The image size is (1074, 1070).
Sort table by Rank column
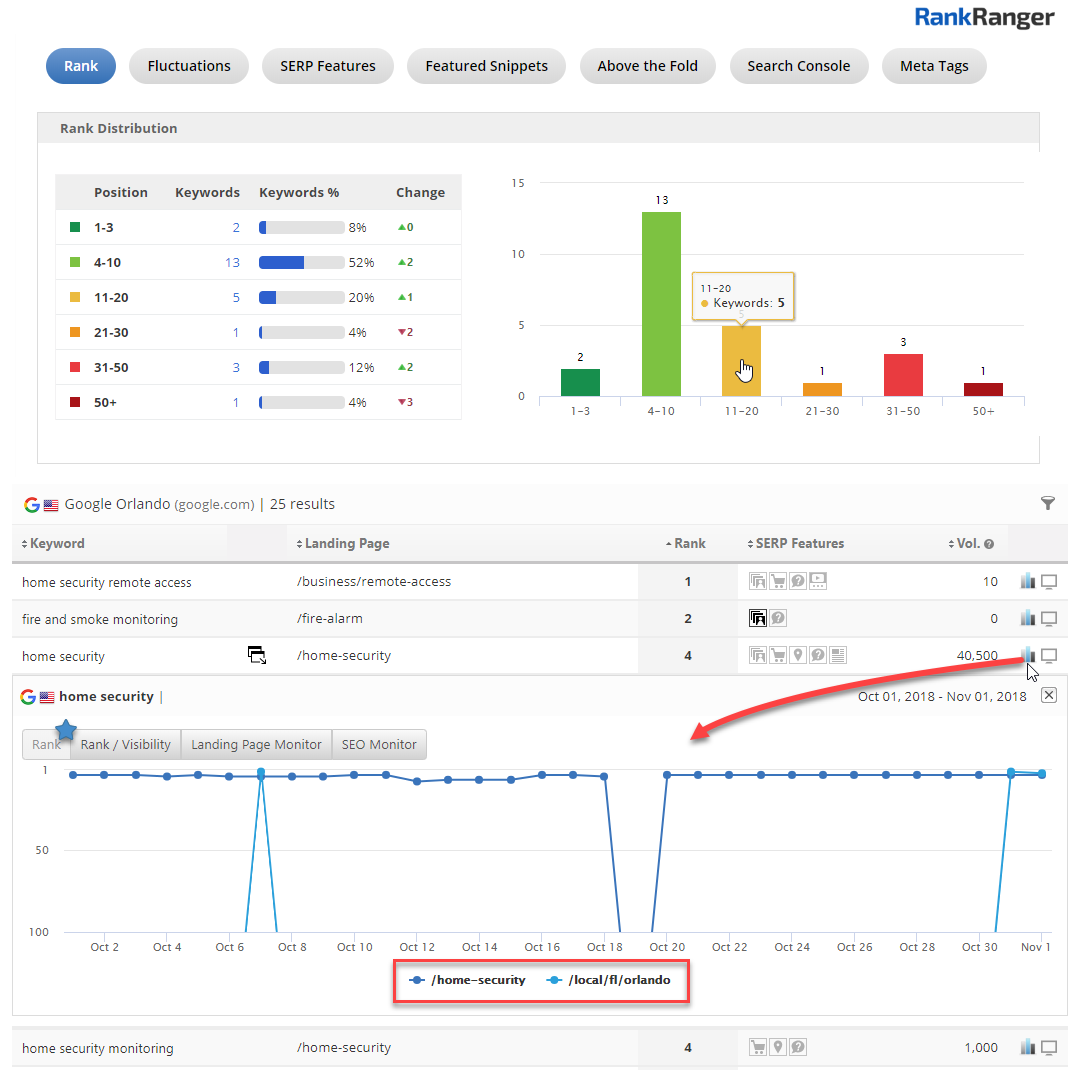tap(688, 544)
